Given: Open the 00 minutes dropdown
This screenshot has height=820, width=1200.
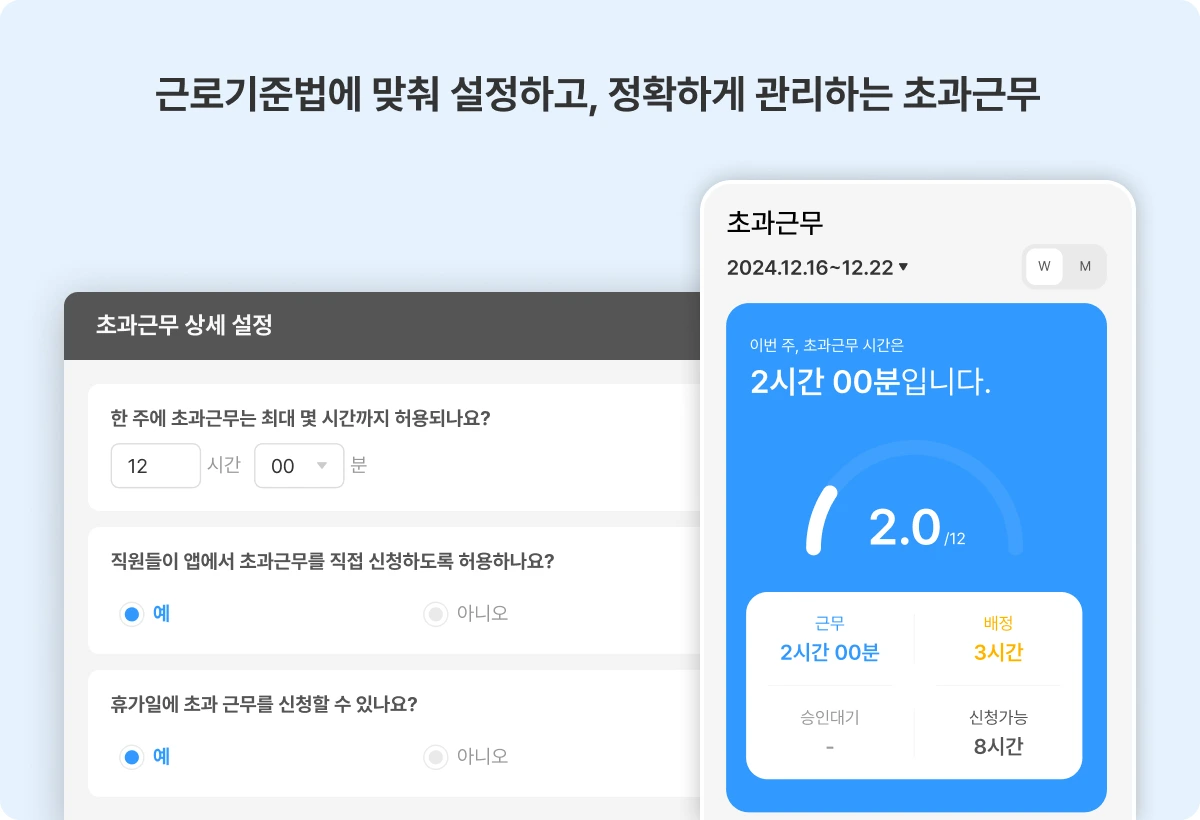Looking at the screenshot, I should [x=299, y=465].
